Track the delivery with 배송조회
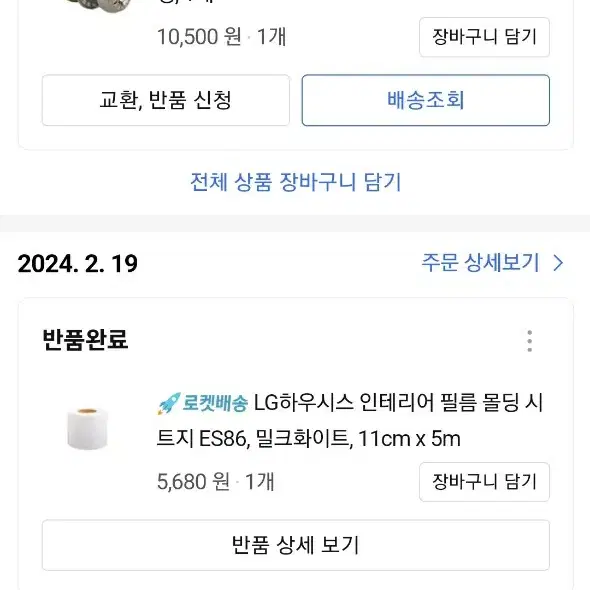 (426, 100)
